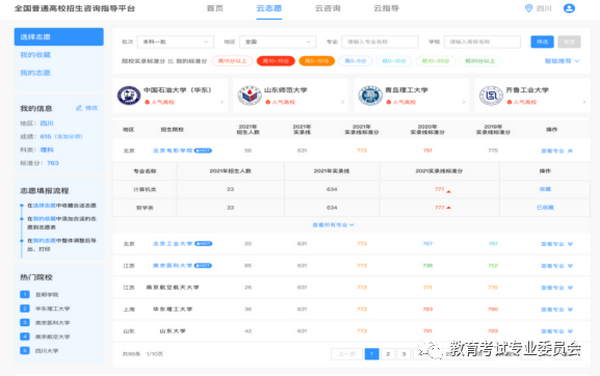
Task: Click the 青岛理工大学 school logo
Action: [370, 96]
